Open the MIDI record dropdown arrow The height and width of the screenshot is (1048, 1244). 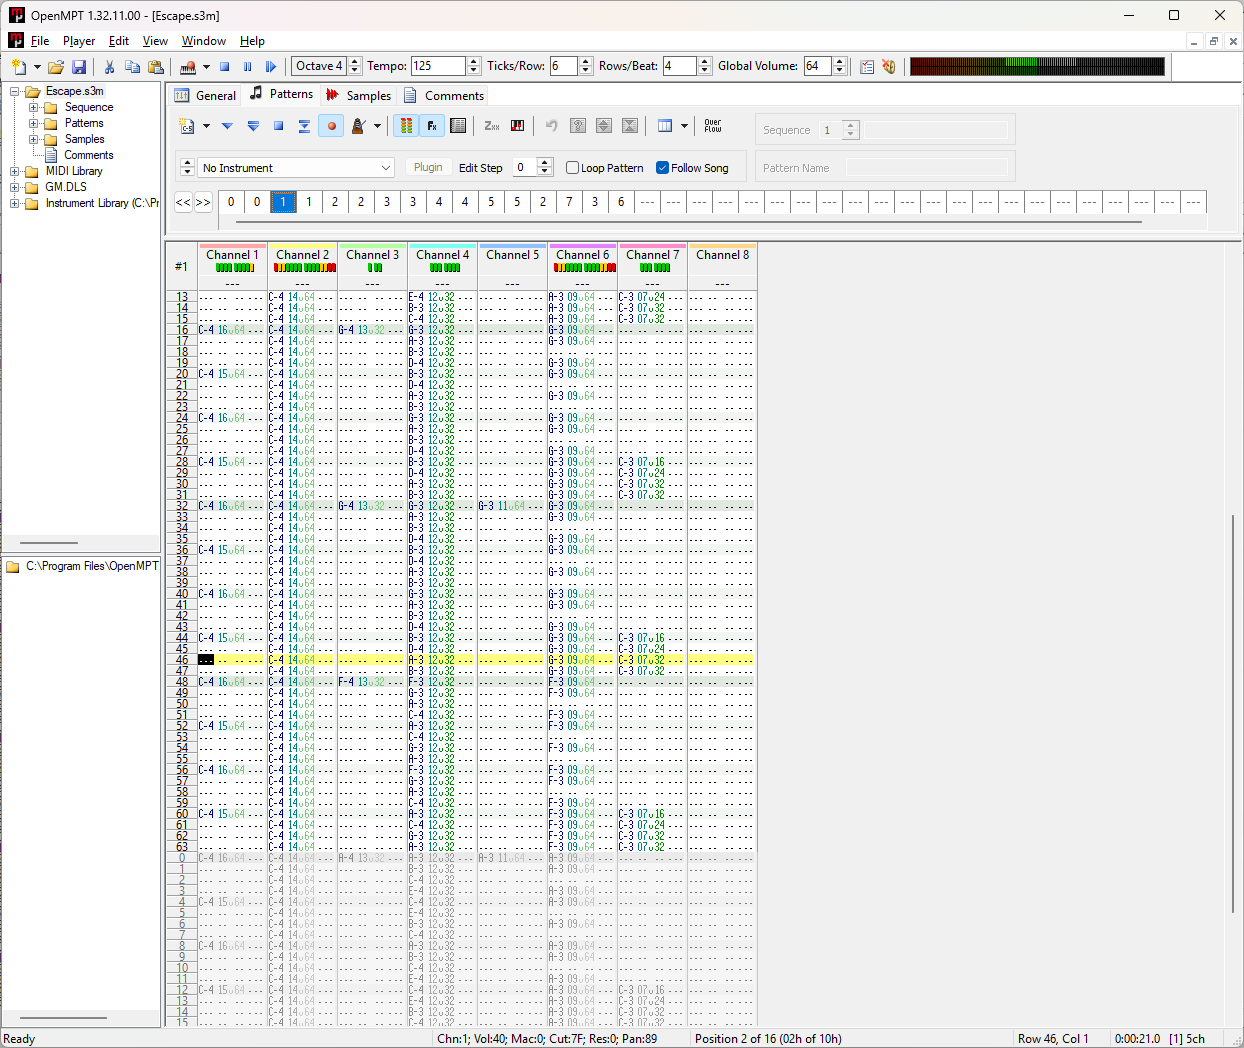tap(206, 67)
